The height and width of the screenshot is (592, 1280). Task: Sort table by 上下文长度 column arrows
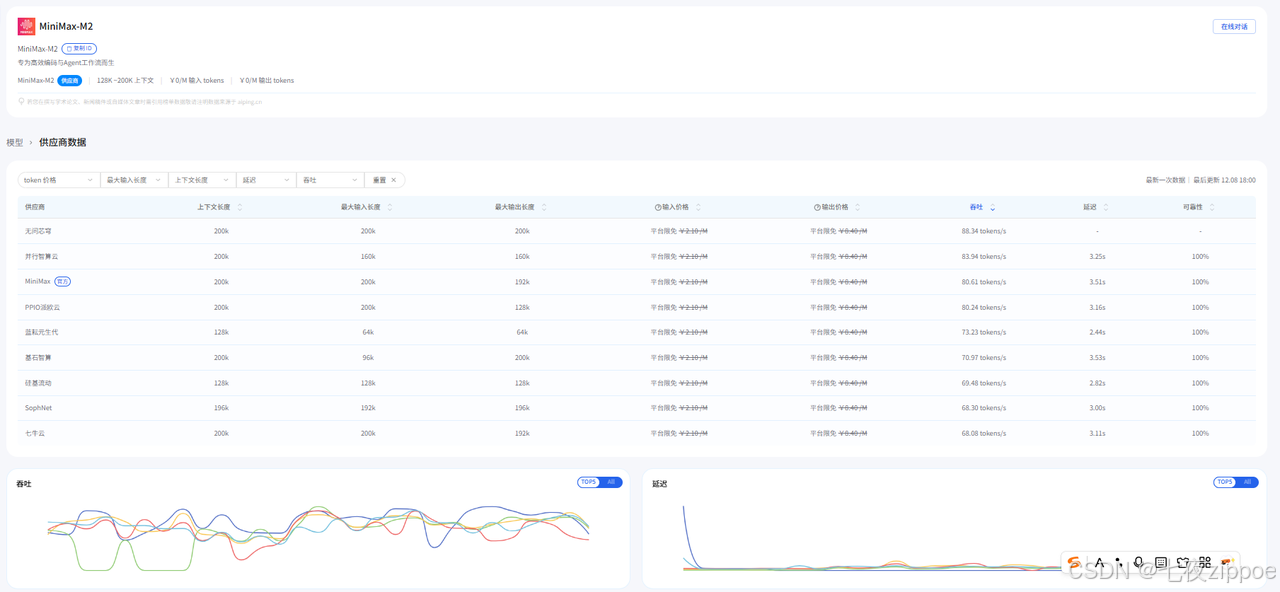pyautogui.click(x=240, y=207)
